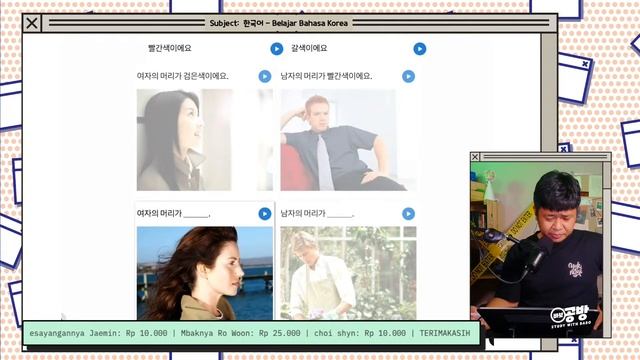Screen dimensions: 640x360
Task: Select the blond man in garden photo
Action: pyautogui.click(x=348, y=273)
